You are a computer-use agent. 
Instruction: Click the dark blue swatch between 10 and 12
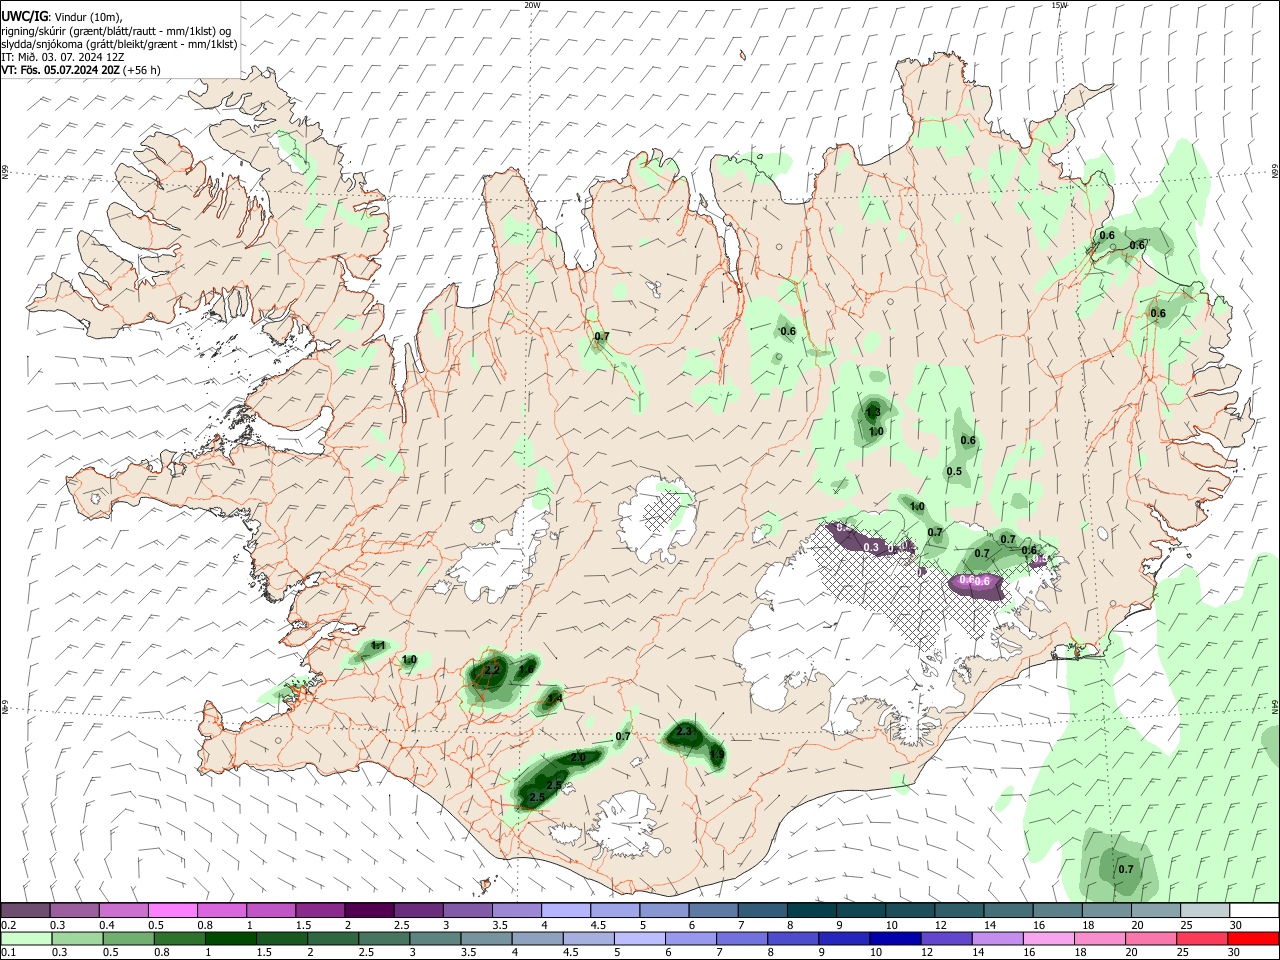pyautogui.click(x=894, y=938)
